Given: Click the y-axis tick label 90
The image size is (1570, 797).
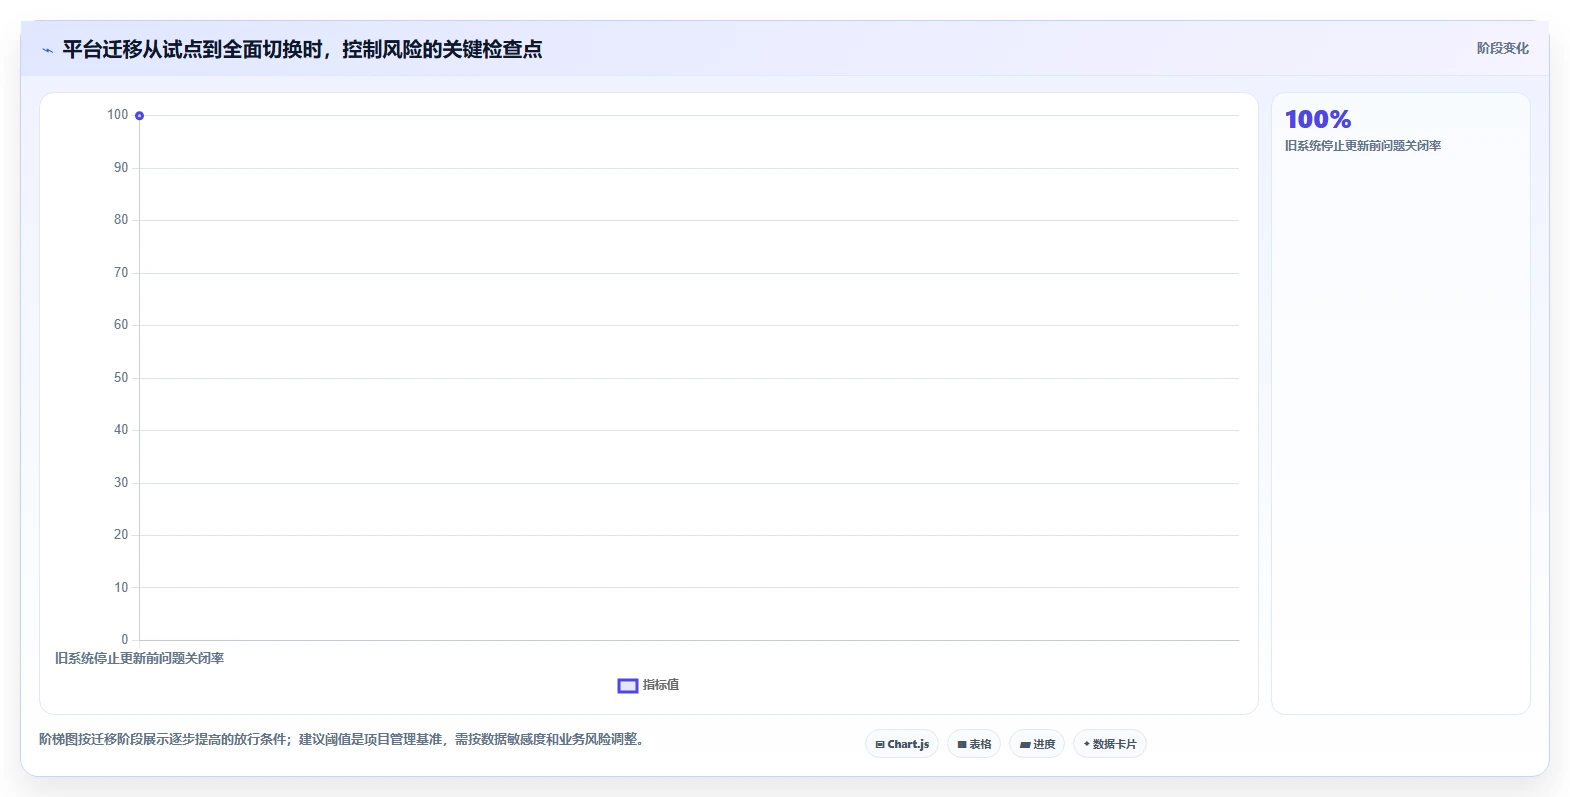Looking at the screenshot, I should coord(121,168).
